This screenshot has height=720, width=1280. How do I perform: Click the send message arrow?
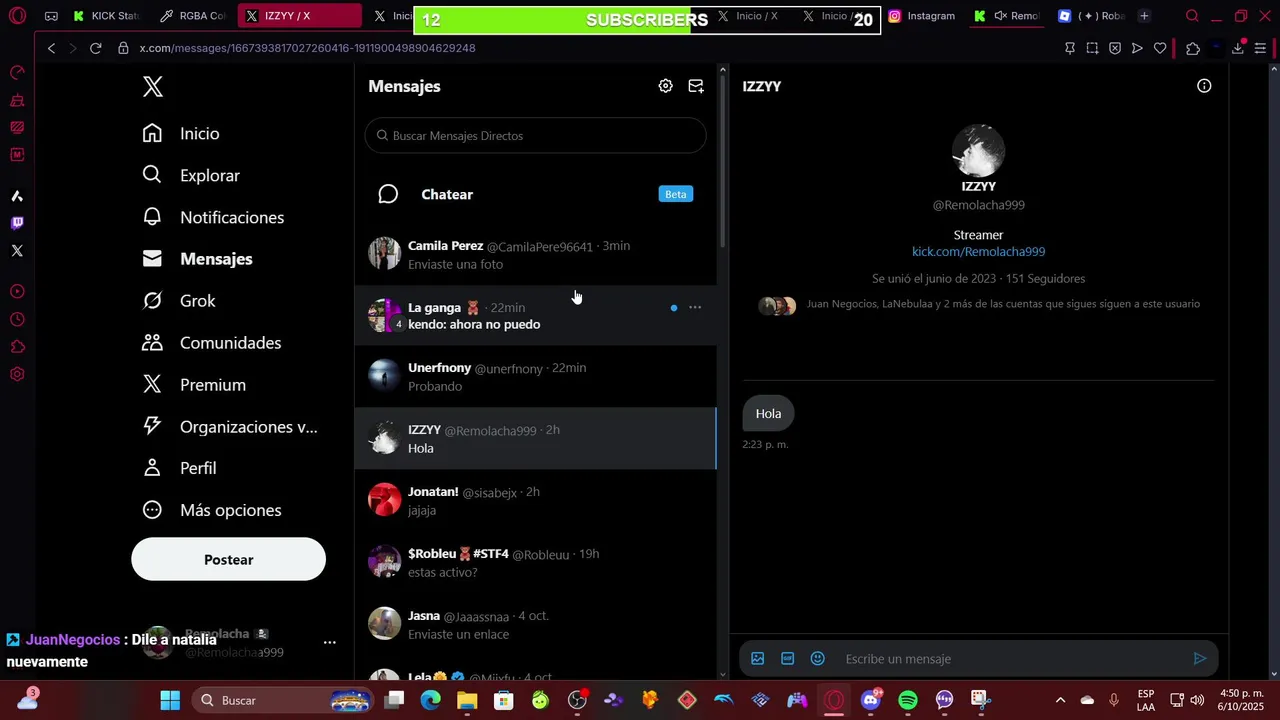pos(1199,658)
